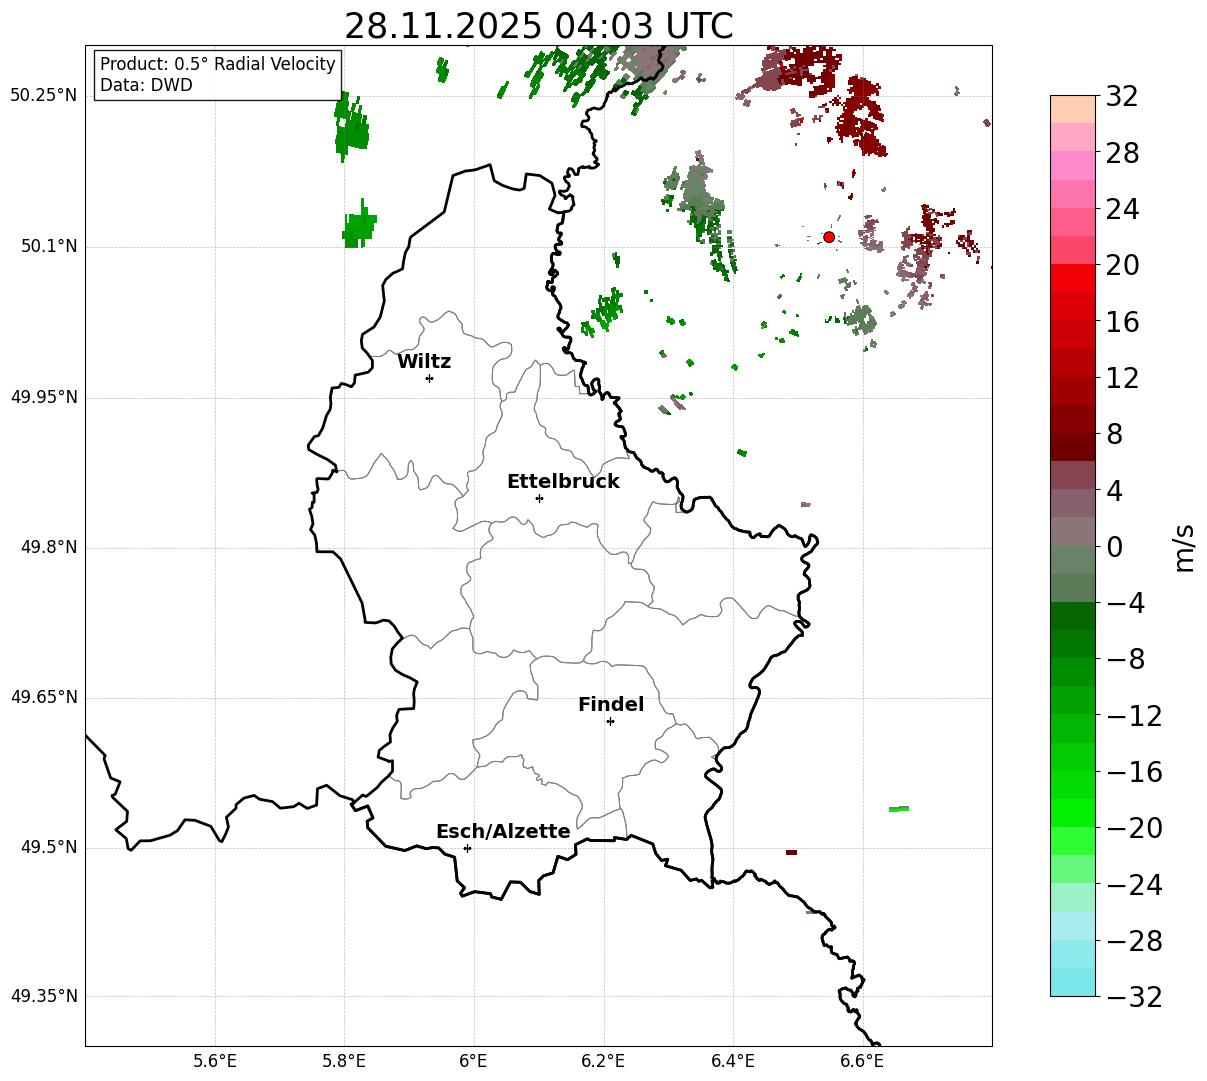Image resolution: width=1207 pixels, height=1081 pixels.
Task: Click the 49.8°N latitude label
Action: [x=49, y=547]
